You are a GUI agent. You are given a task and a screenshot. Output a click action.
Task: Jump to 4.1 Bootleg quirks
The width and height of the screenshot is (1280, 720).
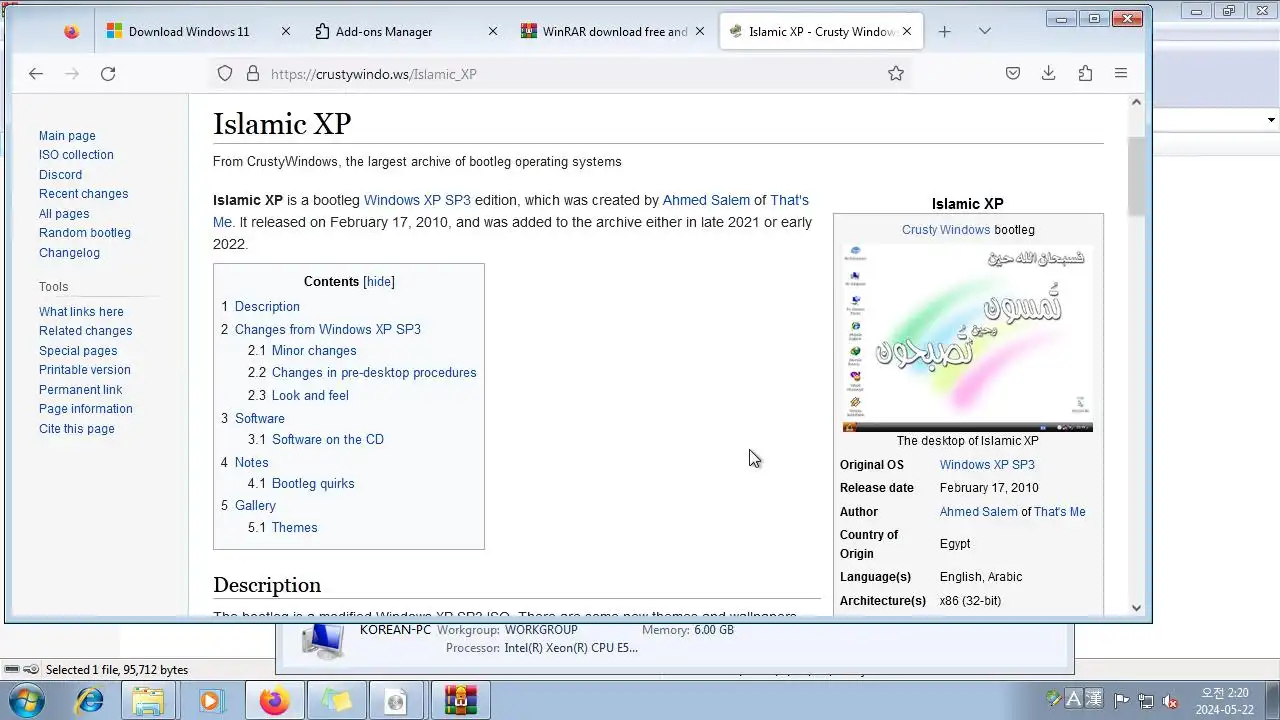[x=301, y=484]
